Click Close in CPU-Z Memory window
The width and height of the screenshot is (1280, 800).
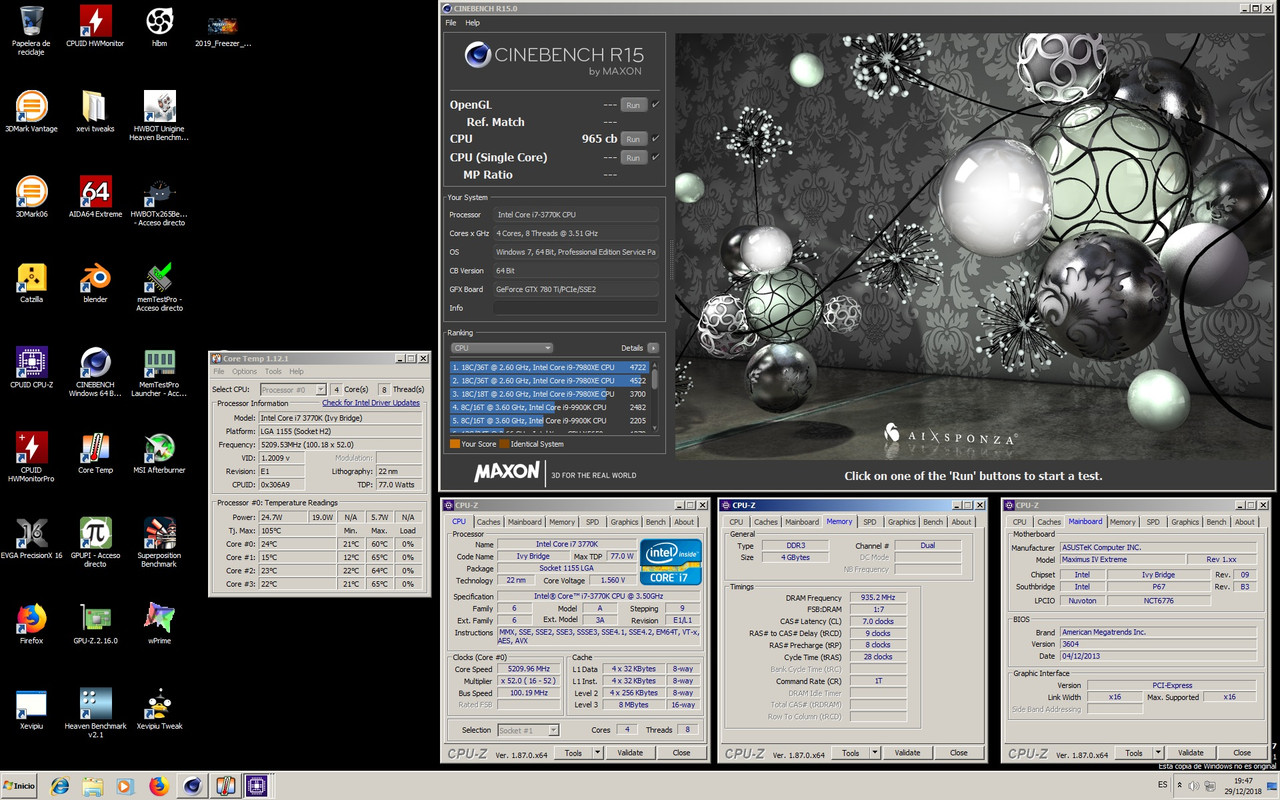pos(958,752)
